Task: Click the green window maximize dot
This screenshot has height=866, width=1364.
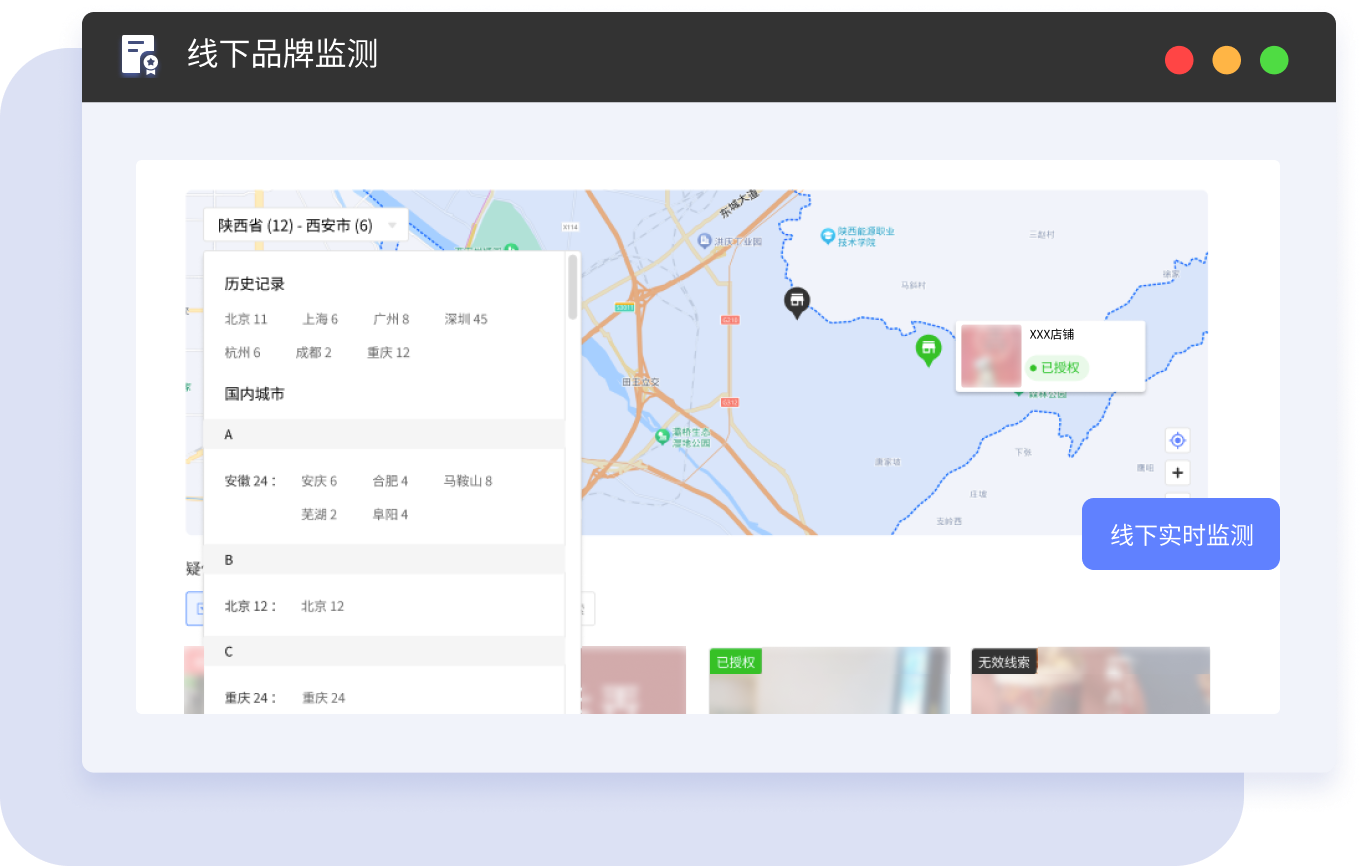Action: tap(1274, 60)
